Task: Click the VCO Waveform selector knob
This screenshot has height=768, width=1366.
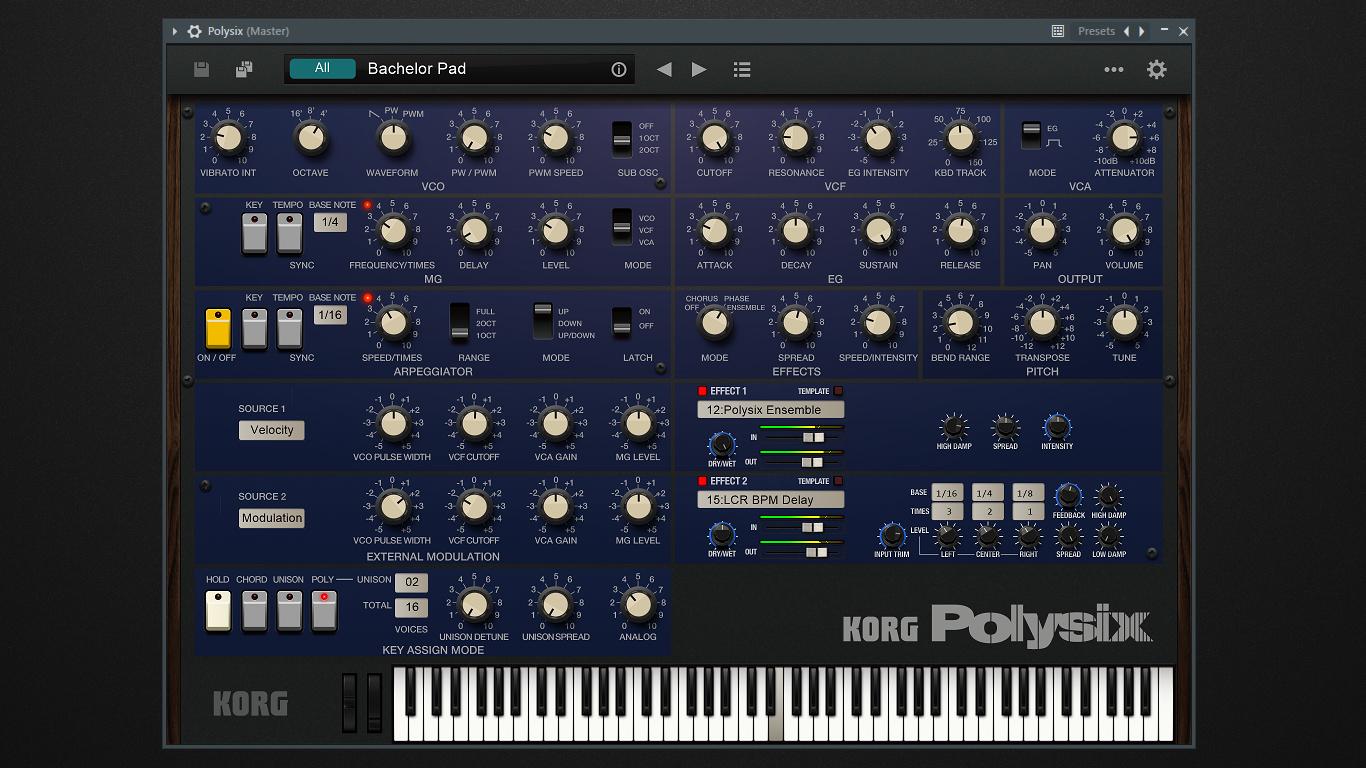Action: 392,138
